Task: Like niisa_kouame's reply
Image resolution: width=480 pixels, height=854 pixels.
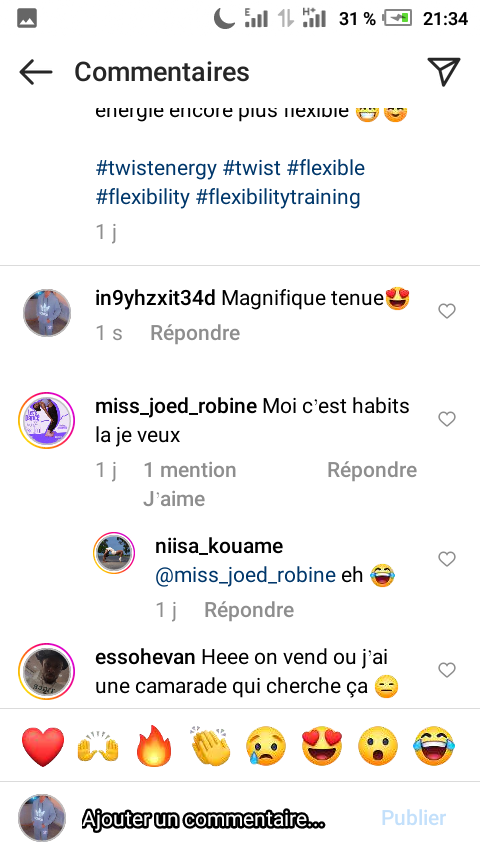Action: [x=447, y=559]
